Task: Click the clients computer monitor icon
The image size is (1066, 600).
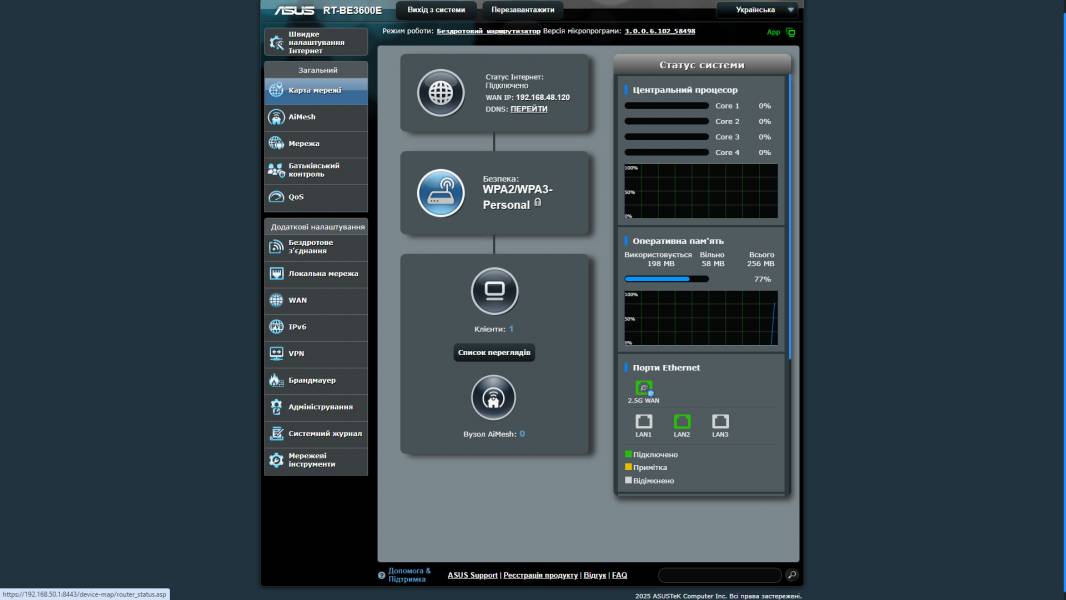Action: tap(494, 291)
